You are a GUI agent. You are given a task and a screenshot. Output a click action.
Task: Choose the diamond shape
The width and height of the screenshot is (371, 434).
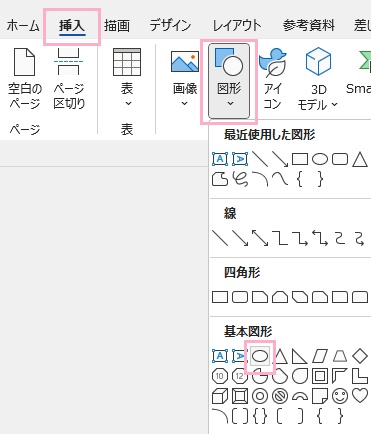pyautogui.click(x=360, y=356)
